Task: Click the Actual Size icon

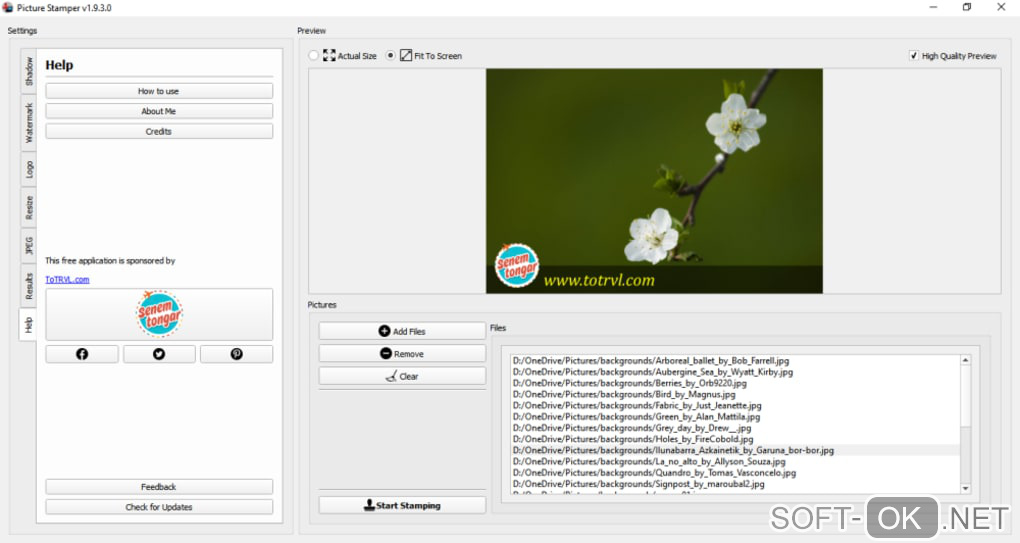Action: pos(329,55)
